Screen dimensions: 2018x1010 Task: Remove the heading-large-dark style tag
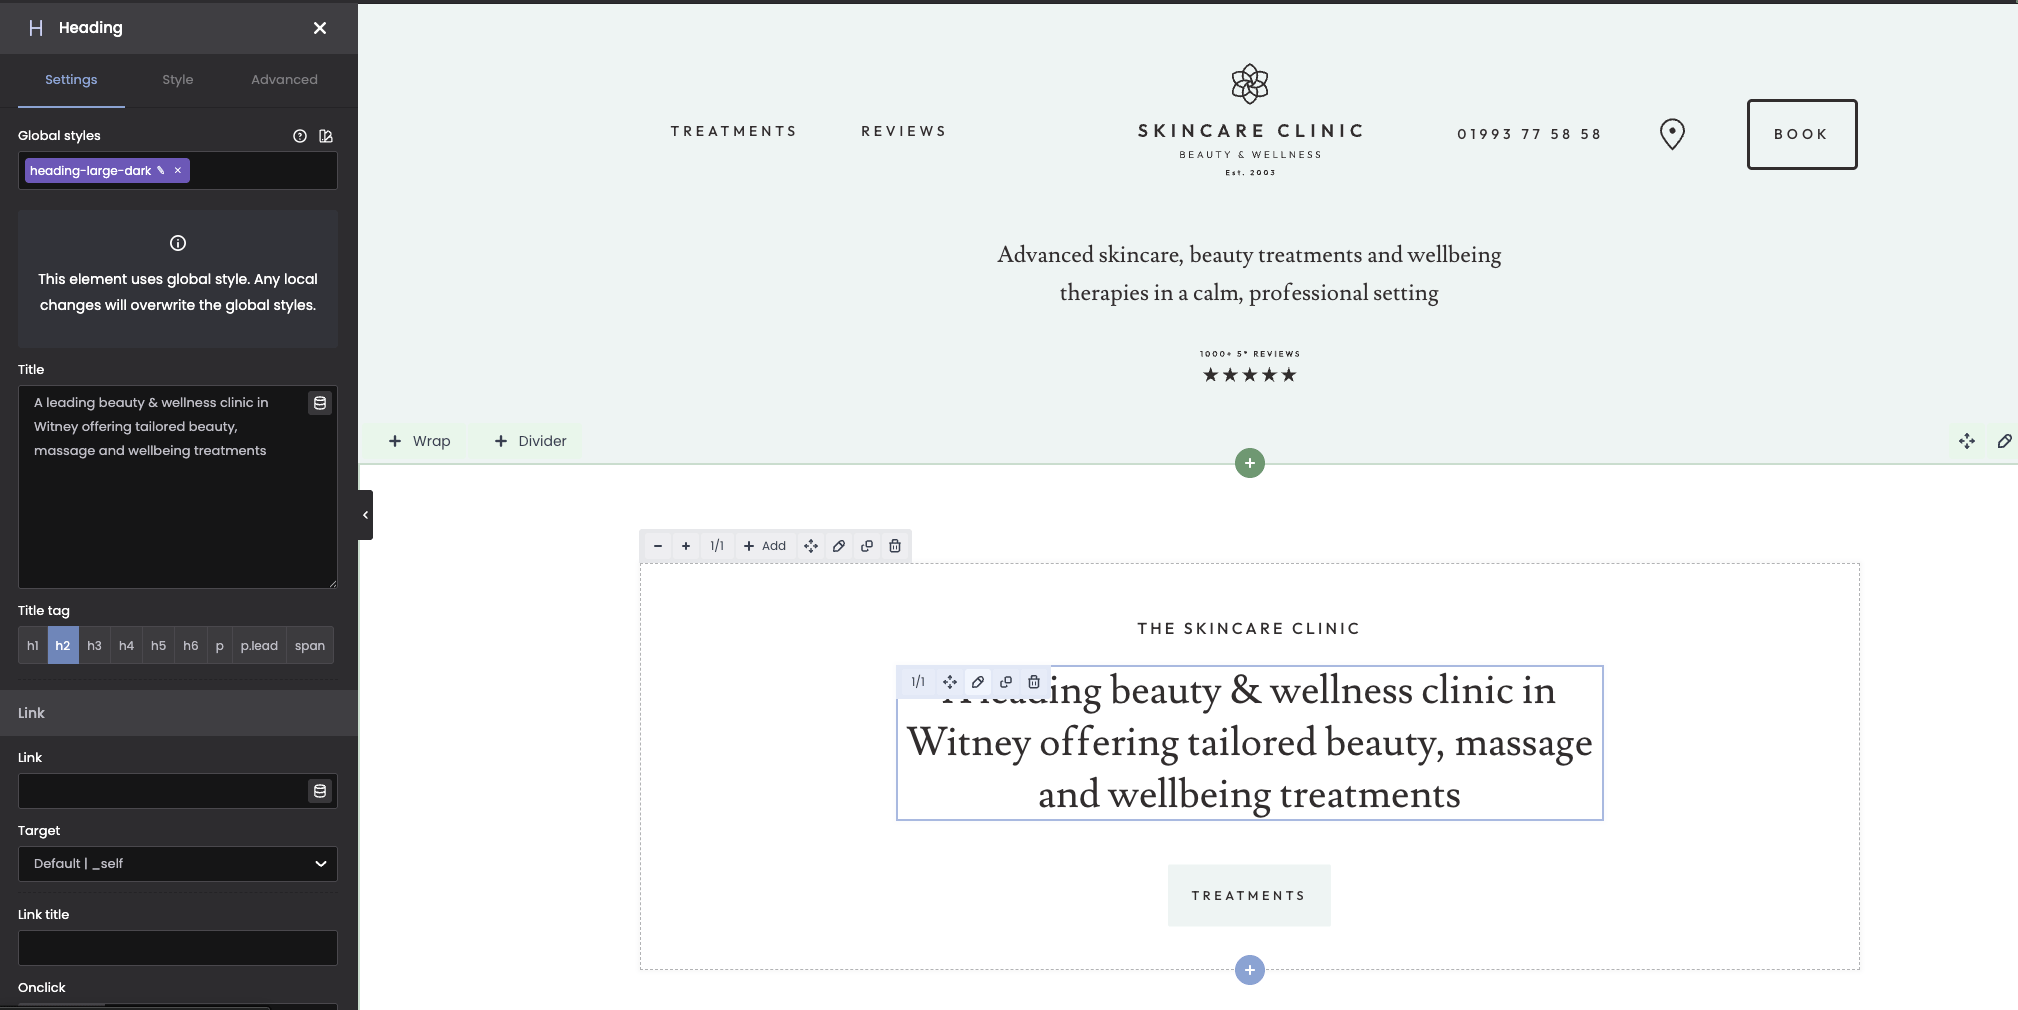[178, 170]
